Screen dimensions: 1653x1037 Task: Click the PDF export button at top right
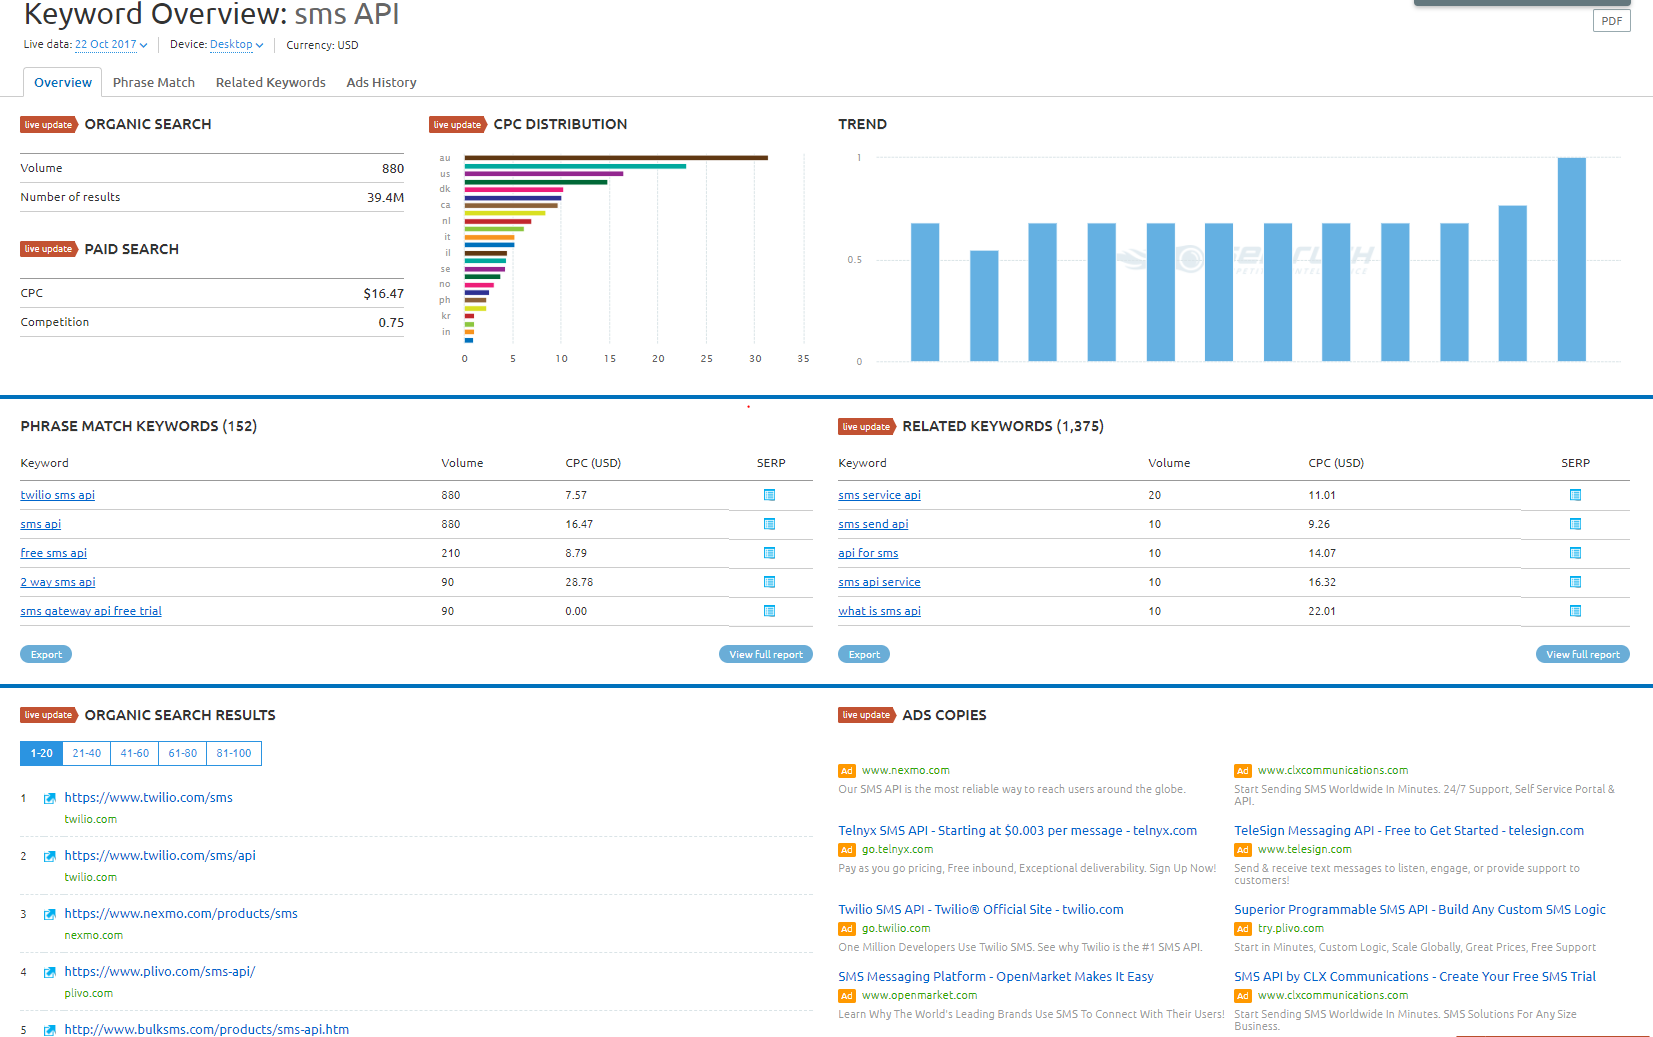tap(1611, 20)
